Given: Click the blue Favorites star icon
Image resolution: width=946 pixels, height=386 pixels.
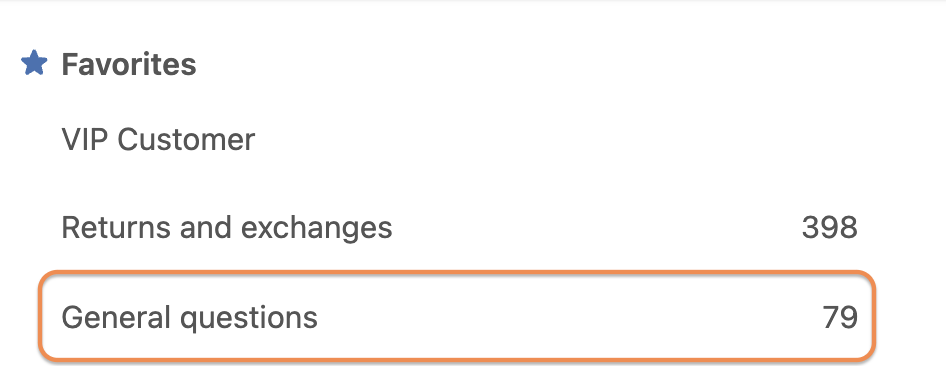Looking at the screenshot, I should click(34, 63).
